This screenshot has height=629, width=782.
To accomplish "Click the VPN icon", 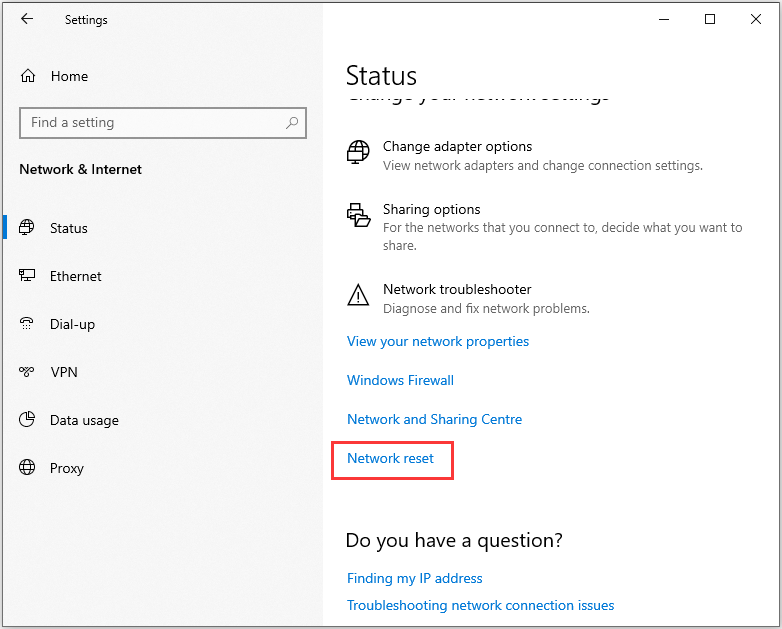I will pyautogui.click(x=28, y=372).
